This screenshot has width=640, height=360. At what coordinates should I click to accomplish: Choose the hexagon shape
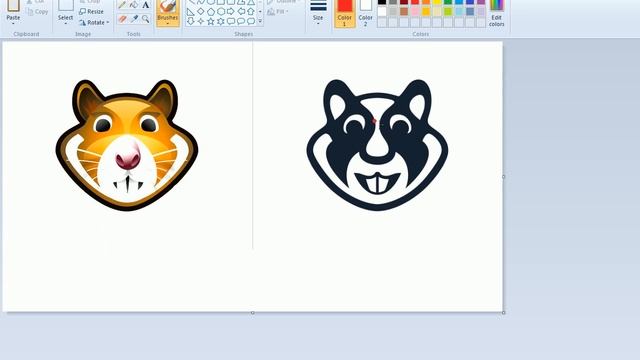[221, 12]
